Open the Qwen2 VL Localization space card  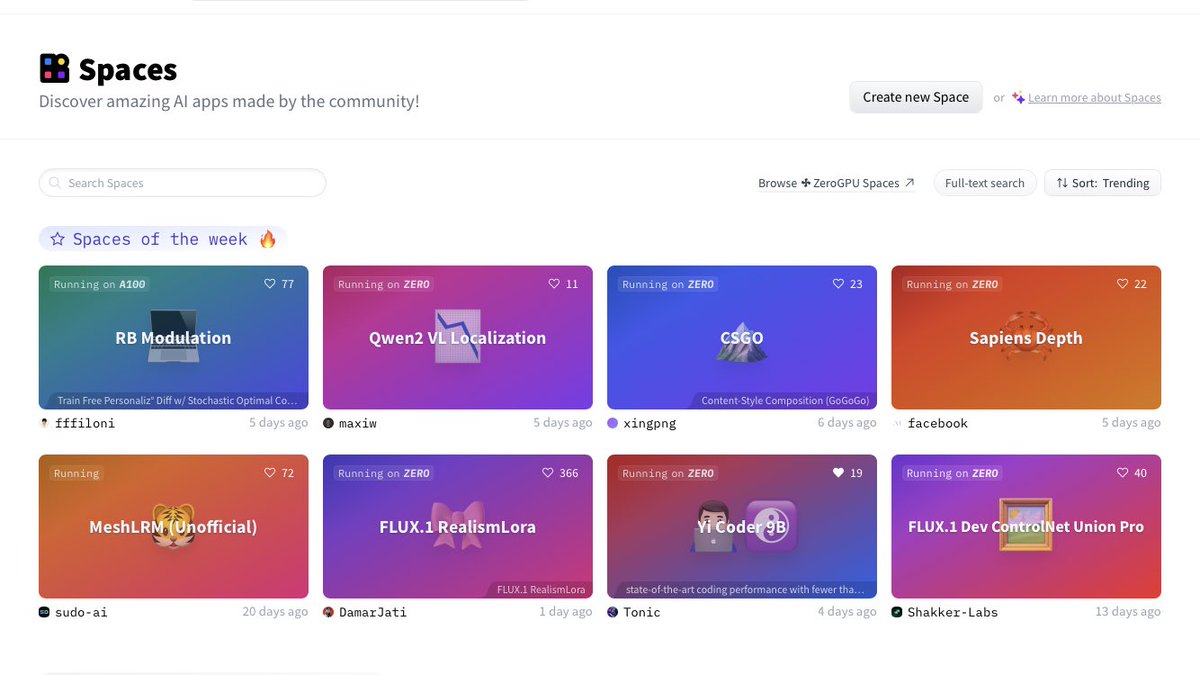click(458, 337)
